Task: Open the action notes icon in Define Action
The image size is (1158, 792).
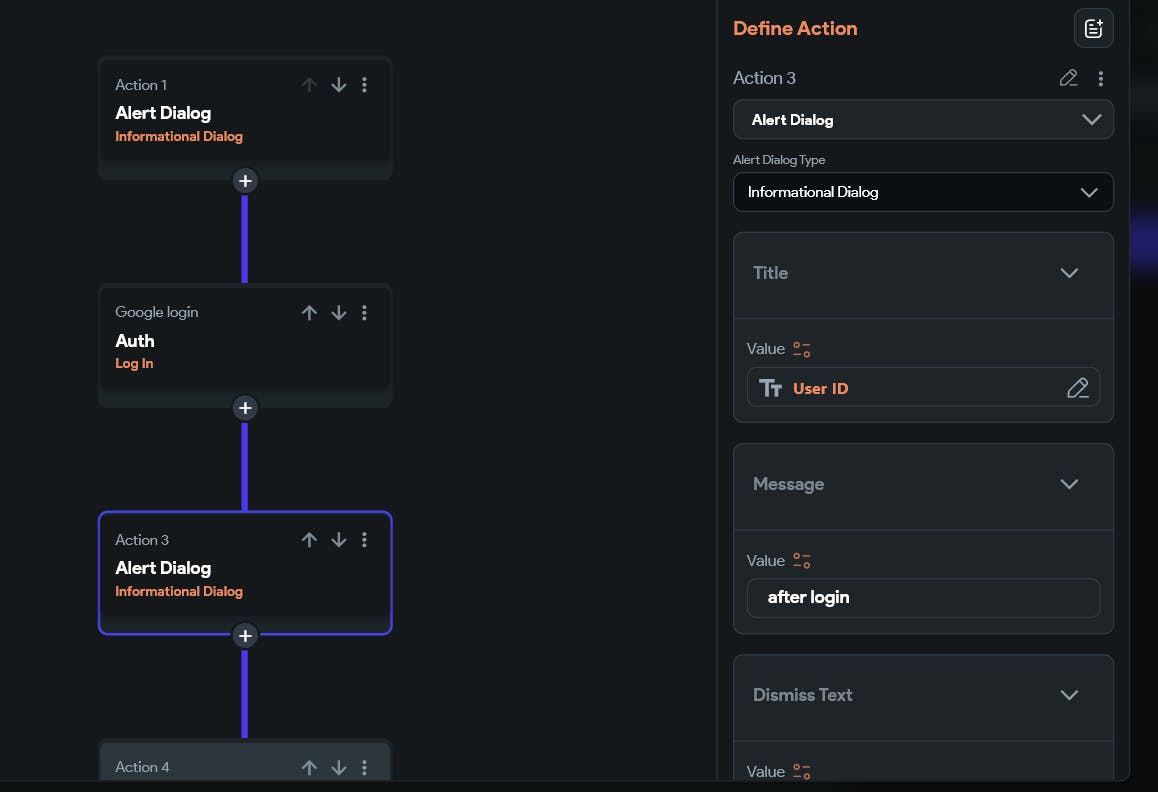Action: click(x=1093, y=28)
